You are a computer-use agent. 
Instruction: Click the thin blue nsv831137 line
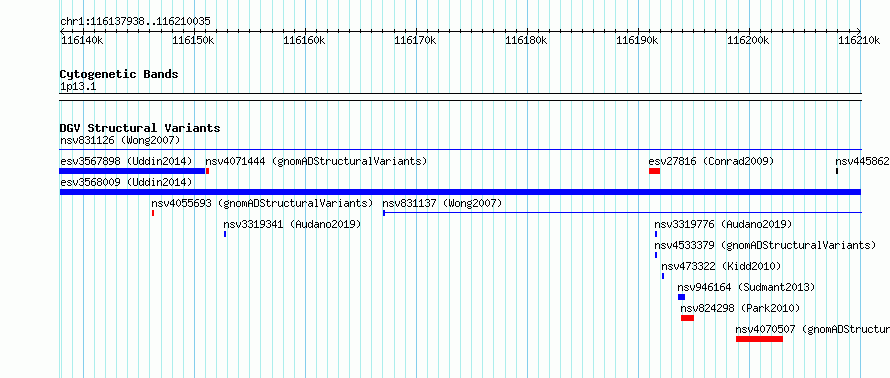coord(623,213)
